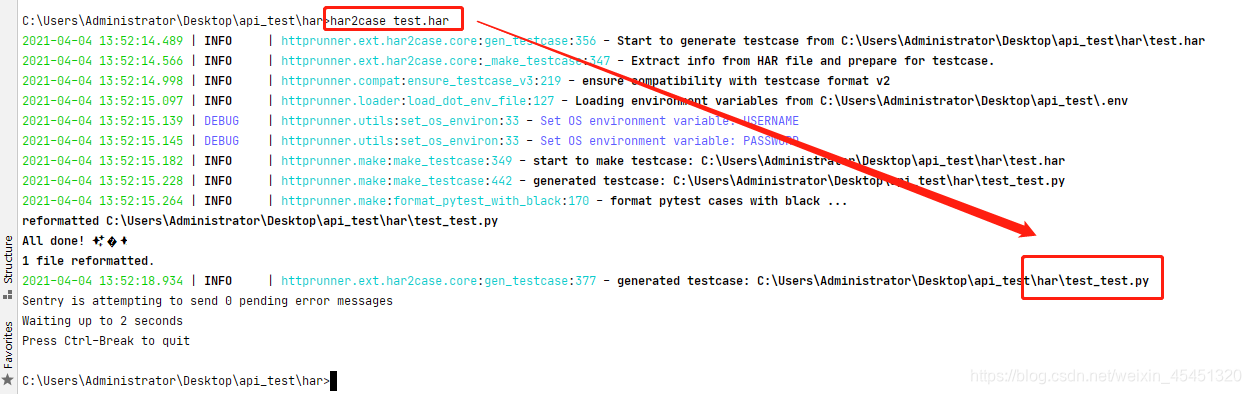The image size is (1251, 394).
Task: Click timestamp '2021-04-04 13:52:15.145'
Action: (103, 141)
